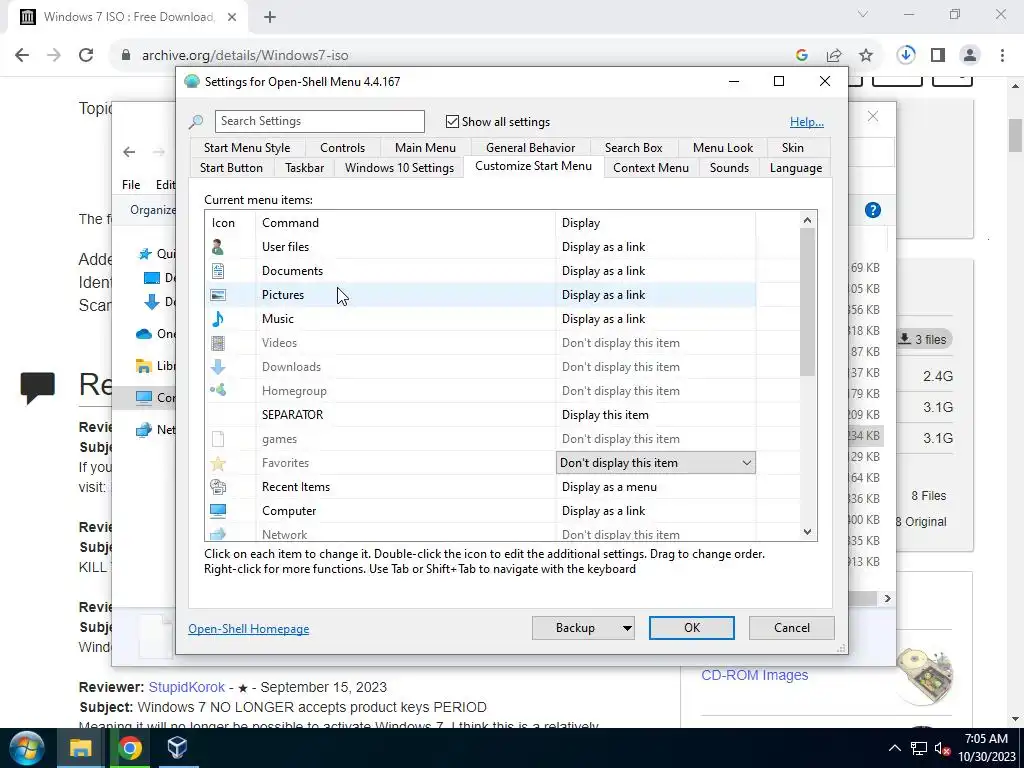Open the Favorites display dropdown
This screenshot has width=1024, height=768.
[656, 463]
